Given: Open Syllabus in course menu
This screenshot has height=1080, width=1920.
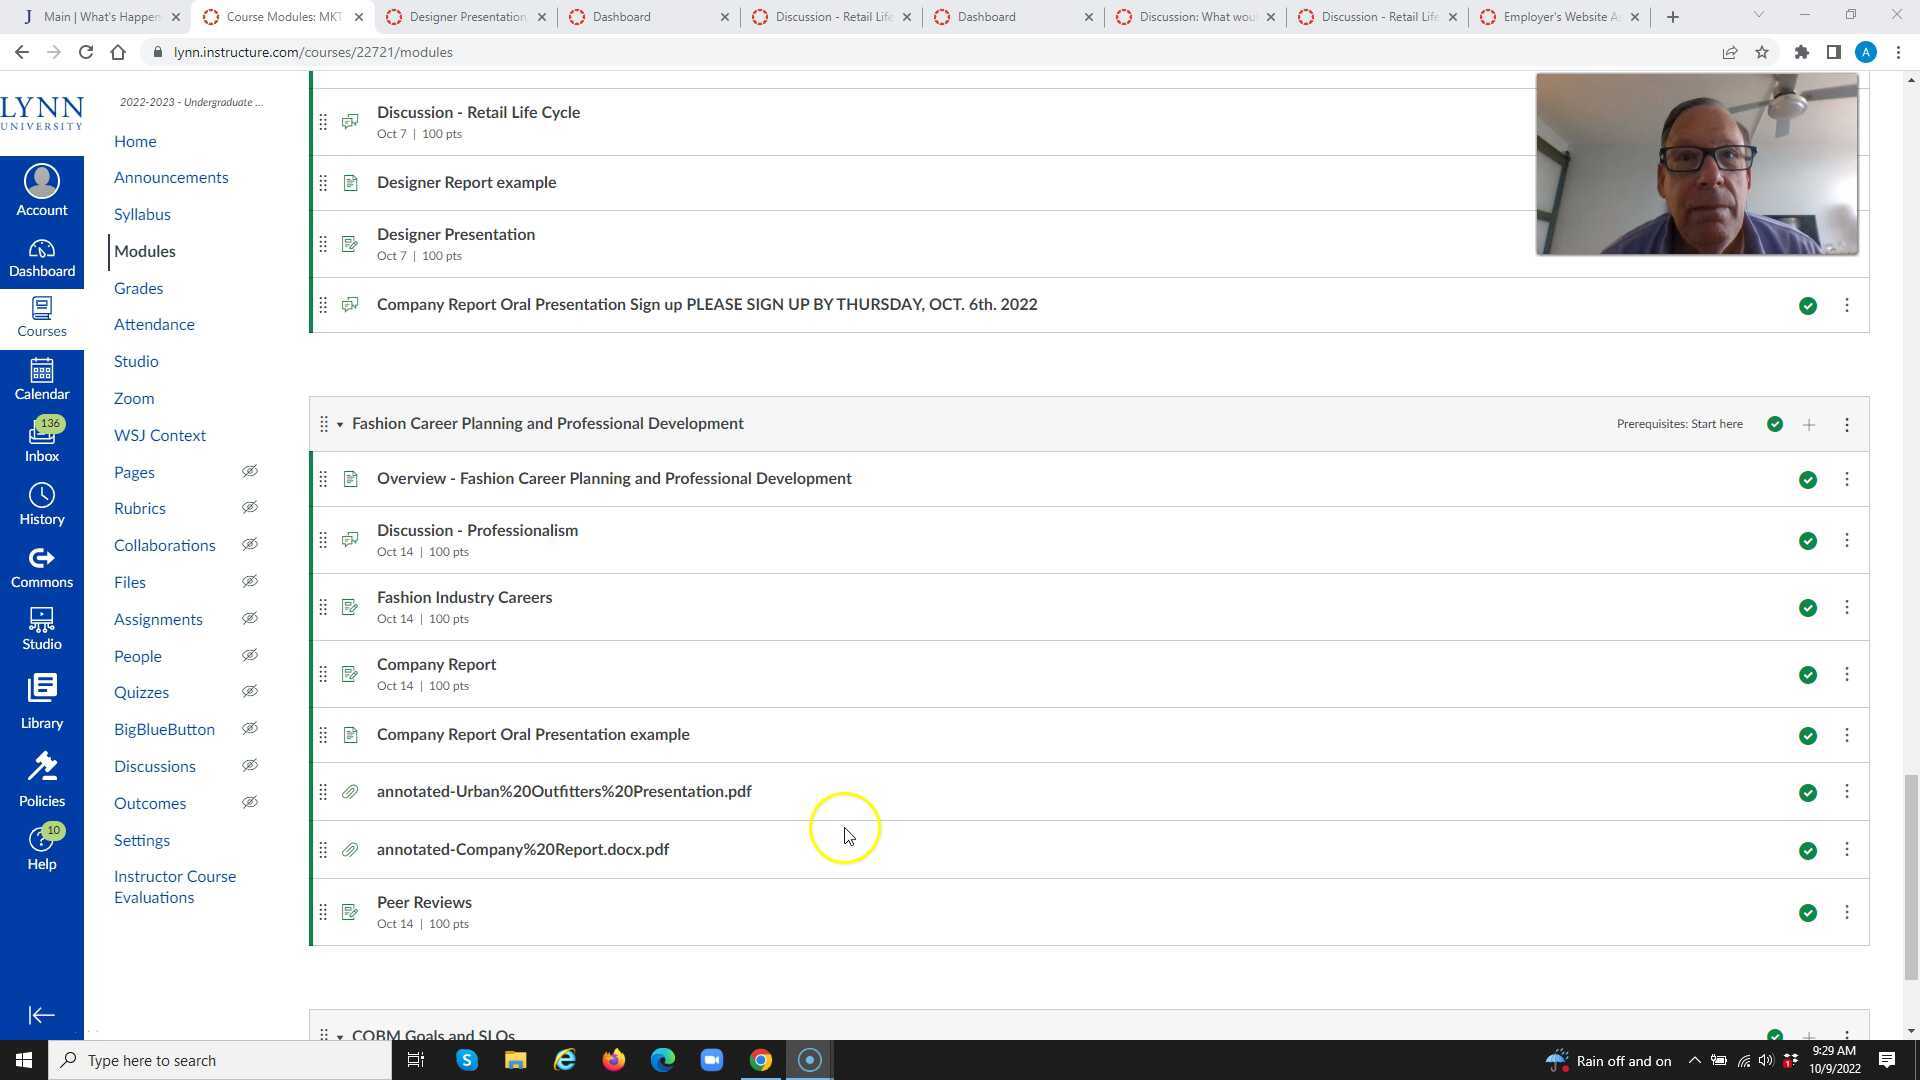Looking at the screenshot, I should coord(142,214).
